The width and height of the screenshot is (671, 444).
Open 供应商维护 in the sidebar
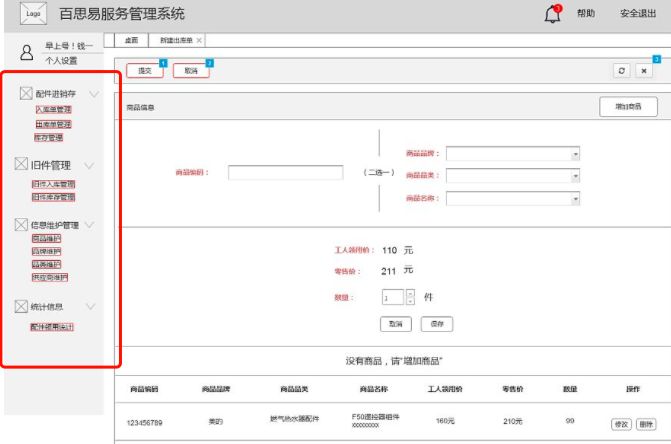[50, 277]
